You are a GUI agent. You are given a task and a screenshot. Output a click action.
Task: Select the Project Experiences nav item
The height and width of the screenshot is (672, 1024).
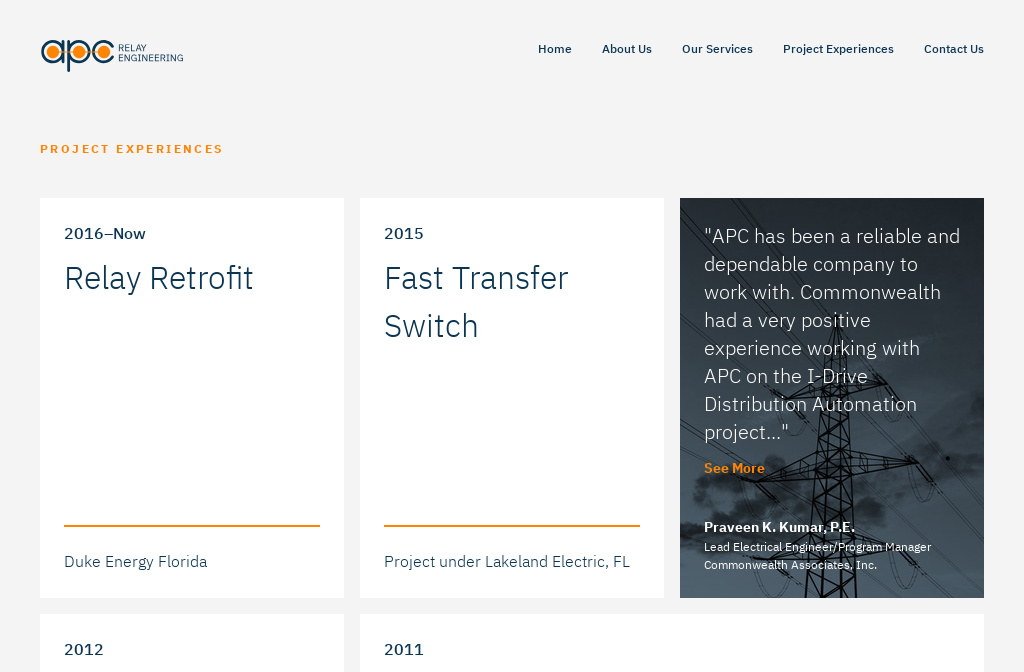[838, 48]
